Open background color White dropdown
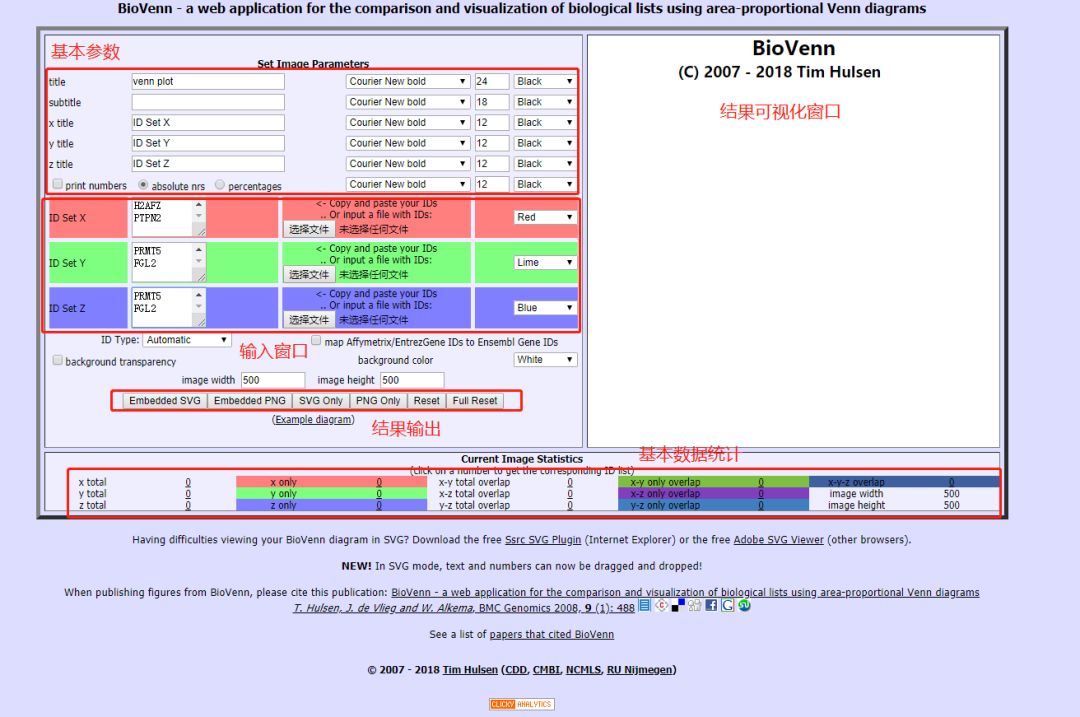This screenshot has height=717, width=1080. tap(545, 360)
